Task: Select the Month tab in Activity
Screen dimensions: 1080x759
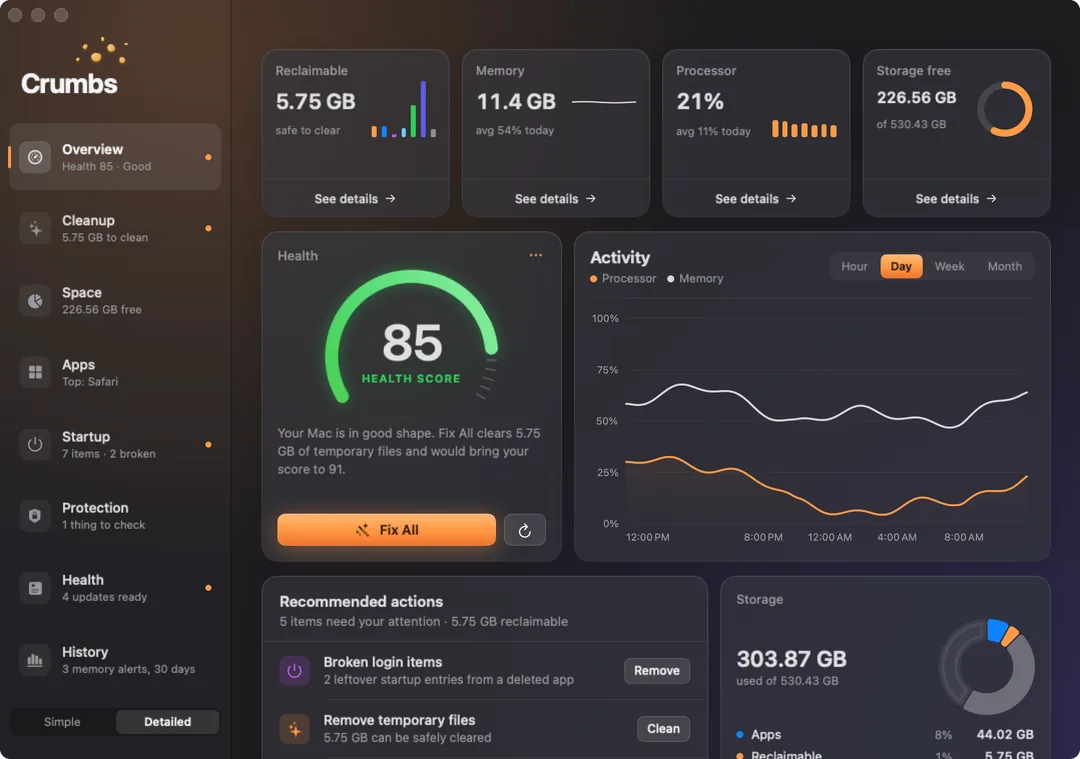Action: (1005, 267)
